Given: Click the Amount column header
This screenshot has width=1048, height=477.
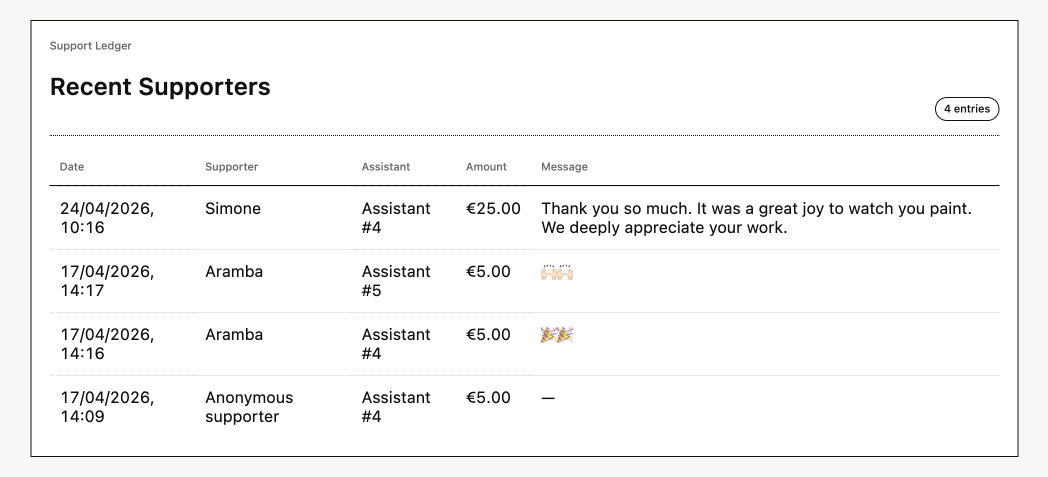Looking at the screenshot, I should (x=486, y=167).
